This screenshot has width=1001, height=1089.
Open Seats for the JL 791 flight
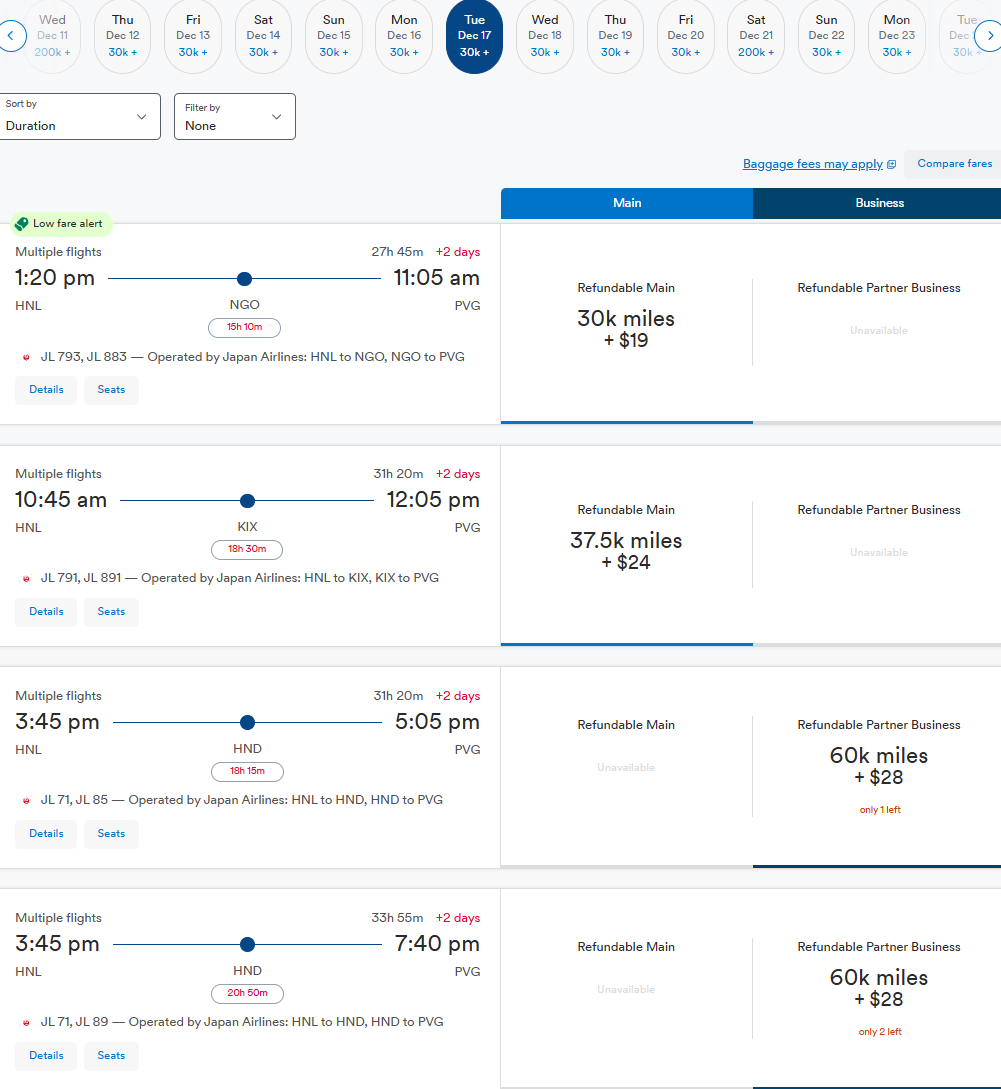pos(111,612)
